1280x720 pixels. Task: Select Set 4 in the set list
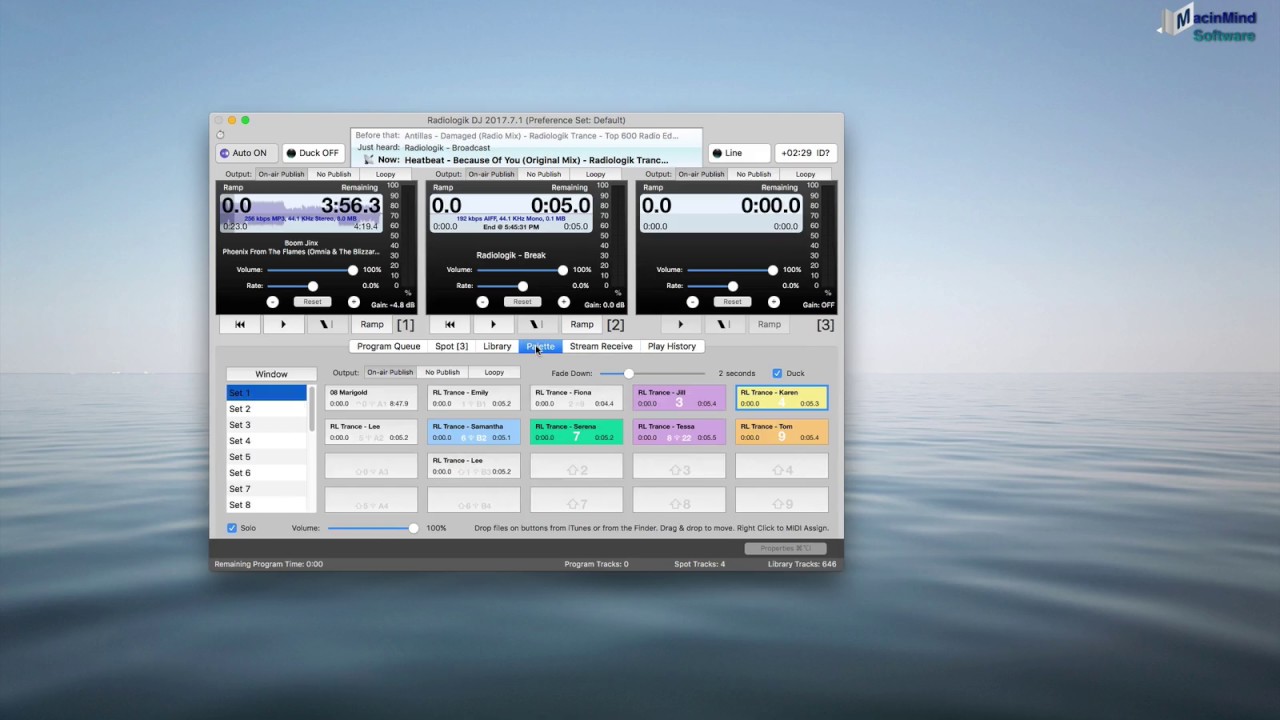tap(267, 441)
